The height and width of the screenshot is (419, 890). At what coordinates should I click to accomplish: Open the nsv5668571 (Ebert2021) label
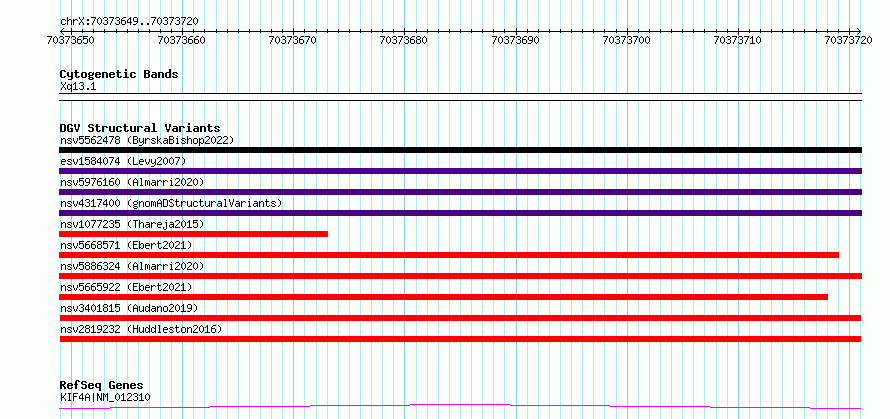(126, 245)
